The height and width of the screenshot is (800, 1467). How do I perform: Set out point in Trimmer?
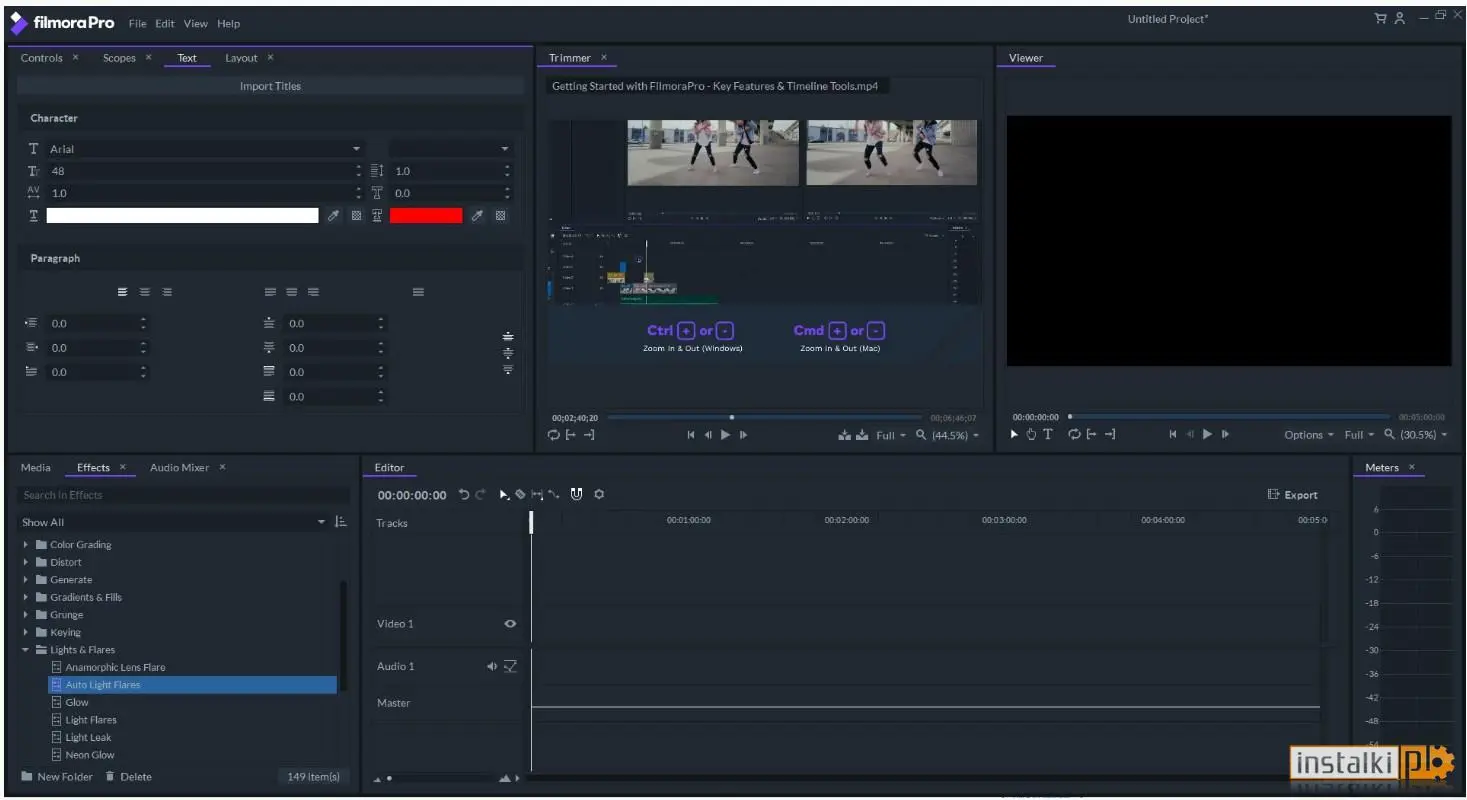click(589, 435)
